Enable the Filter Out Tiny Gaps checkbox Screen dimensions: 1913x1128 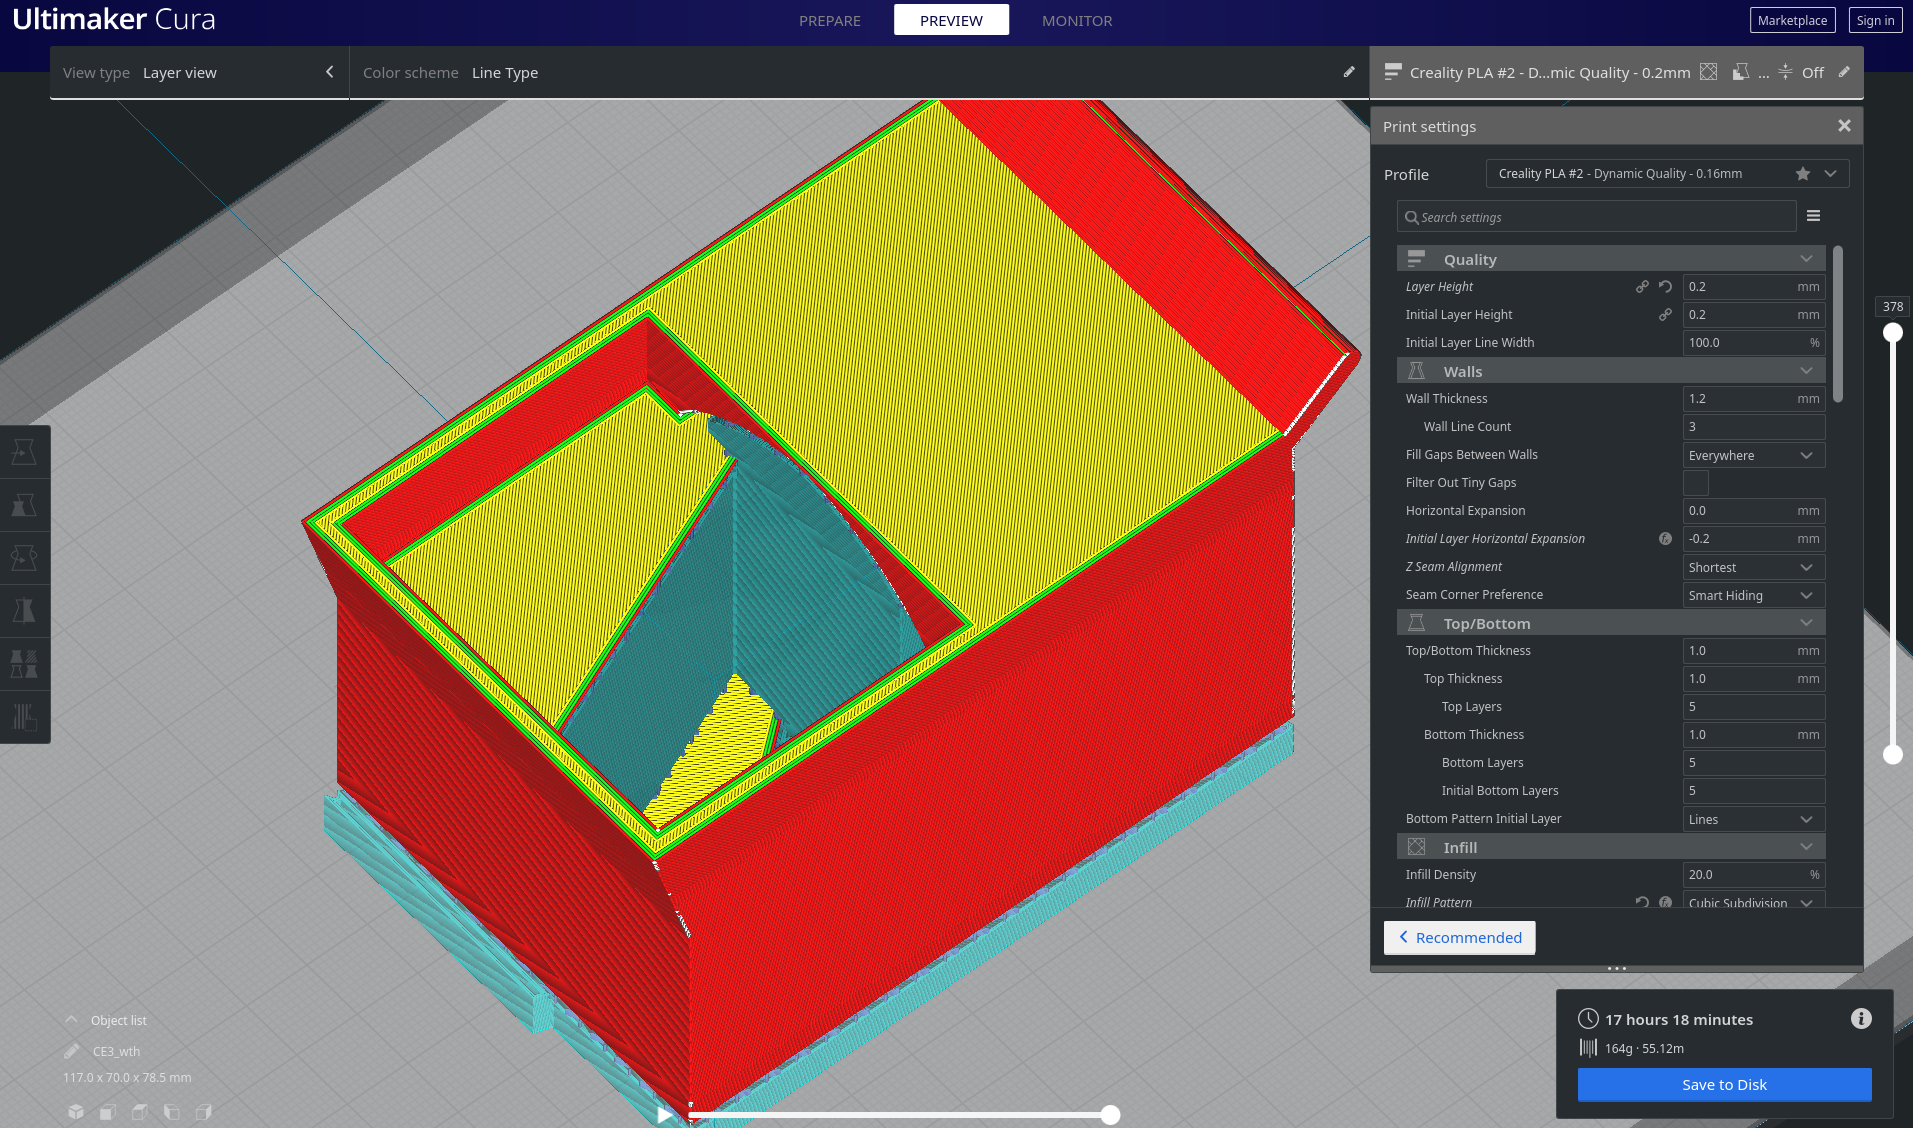pos(1694,482)
